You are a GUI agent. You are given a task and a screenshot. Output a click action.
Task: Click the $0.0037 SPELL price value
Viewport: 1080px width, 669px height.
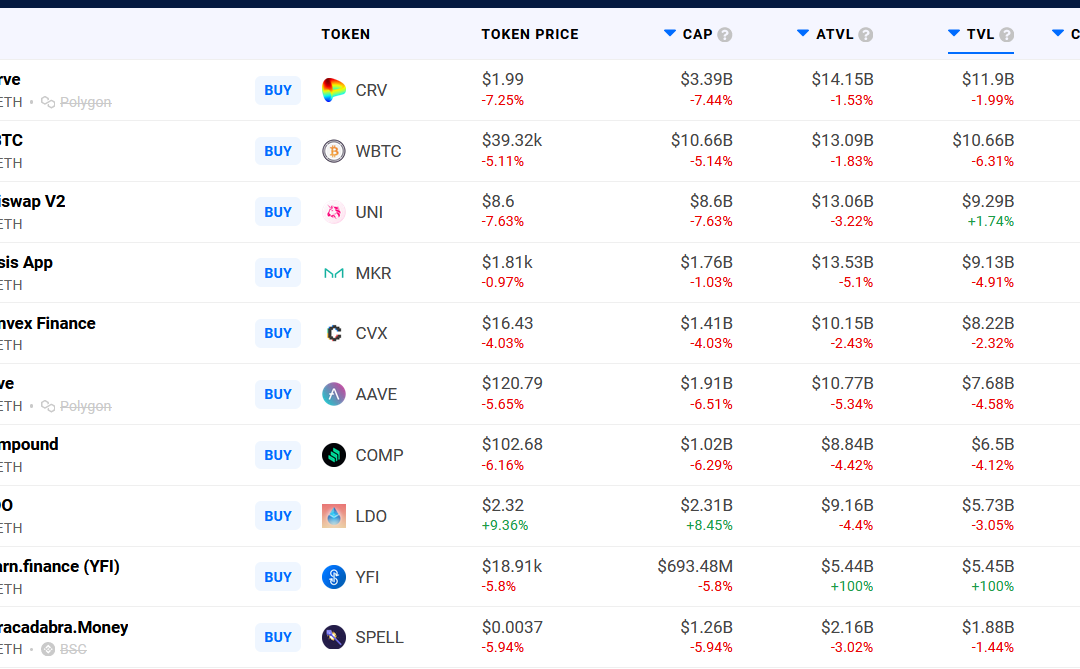[x=512, y=627]
